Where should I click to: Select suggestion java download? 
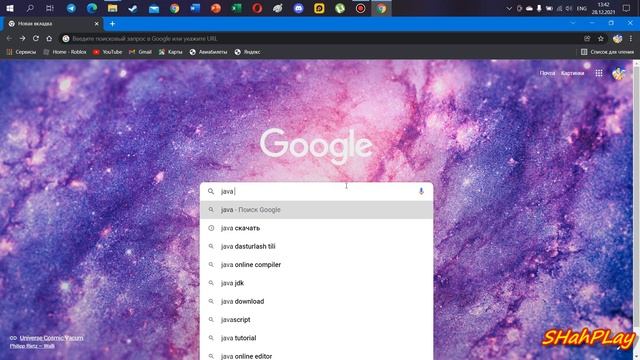(316, 301)
